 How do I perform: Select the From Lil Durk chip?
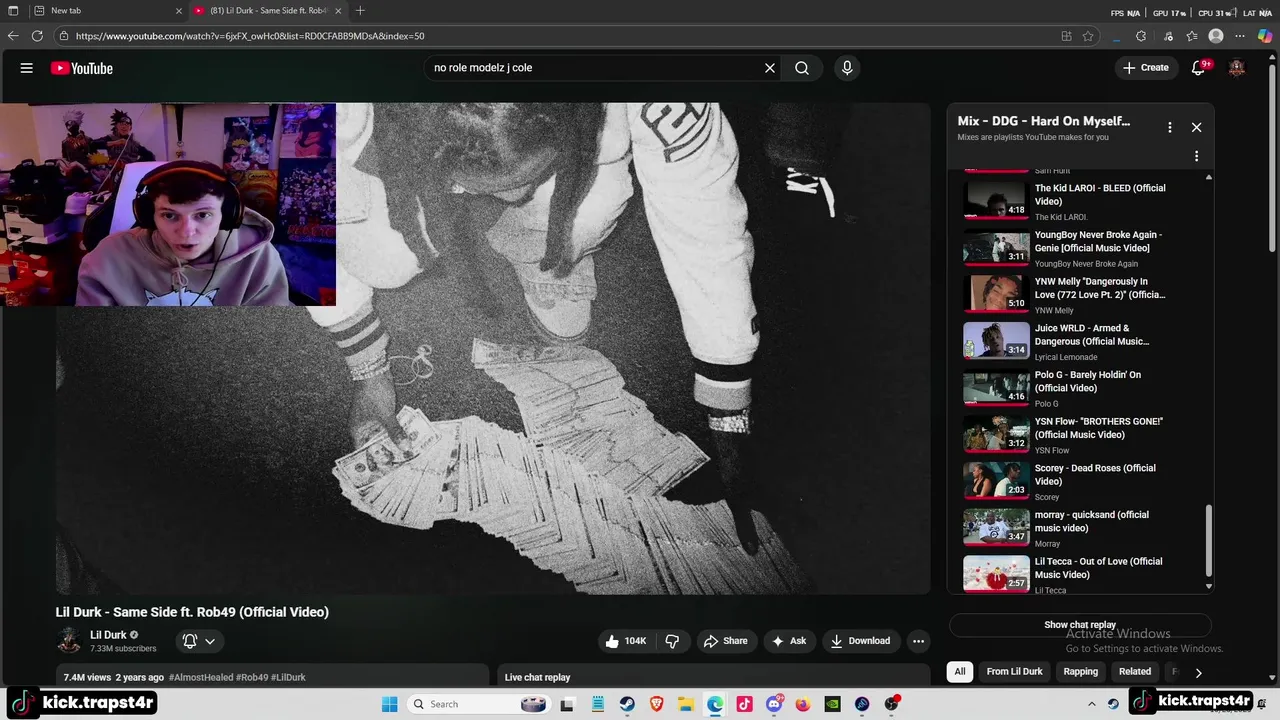click(1014, 672)
